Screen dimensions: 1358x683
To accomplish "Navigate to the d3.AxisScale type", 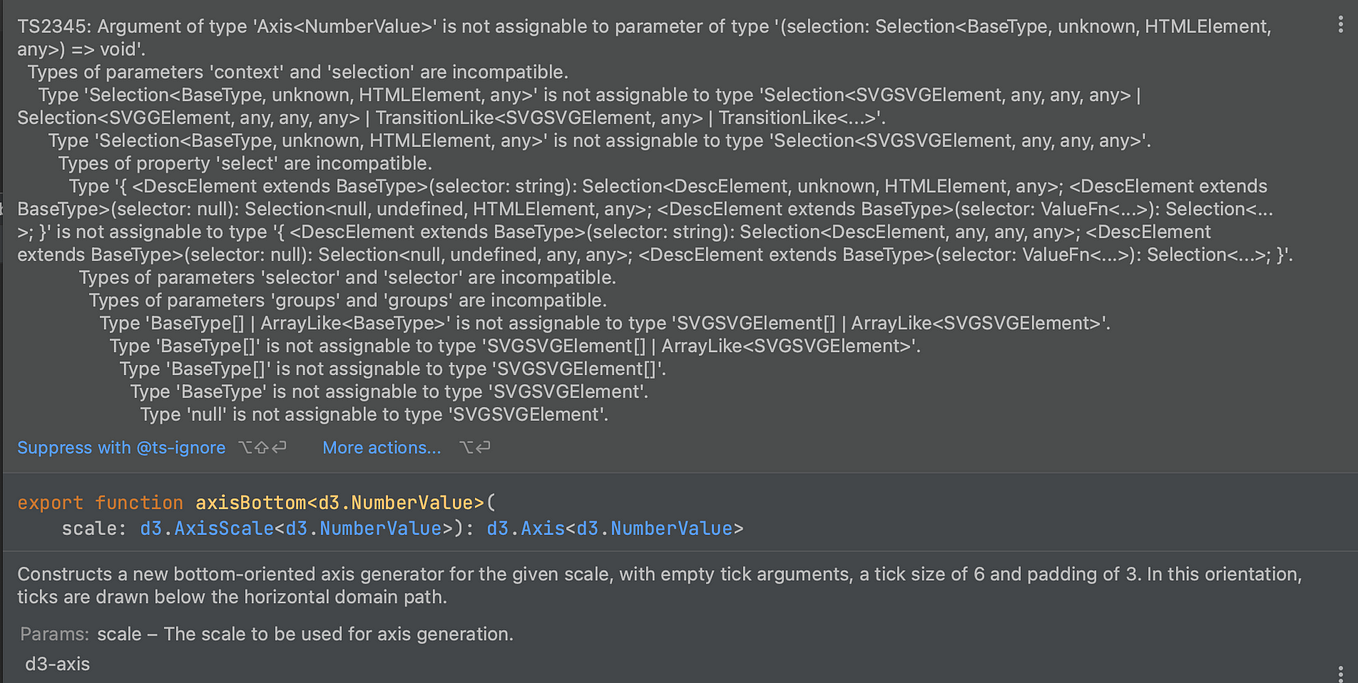I will [x=207, y=528].
